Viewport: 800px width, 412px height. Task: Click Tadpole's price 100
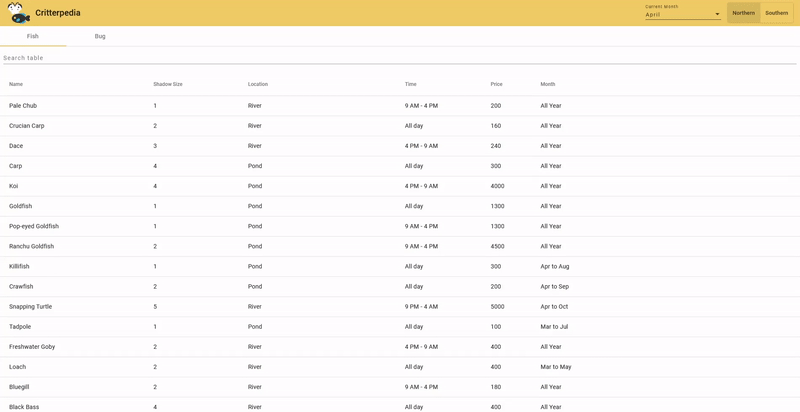click(495, 326)
